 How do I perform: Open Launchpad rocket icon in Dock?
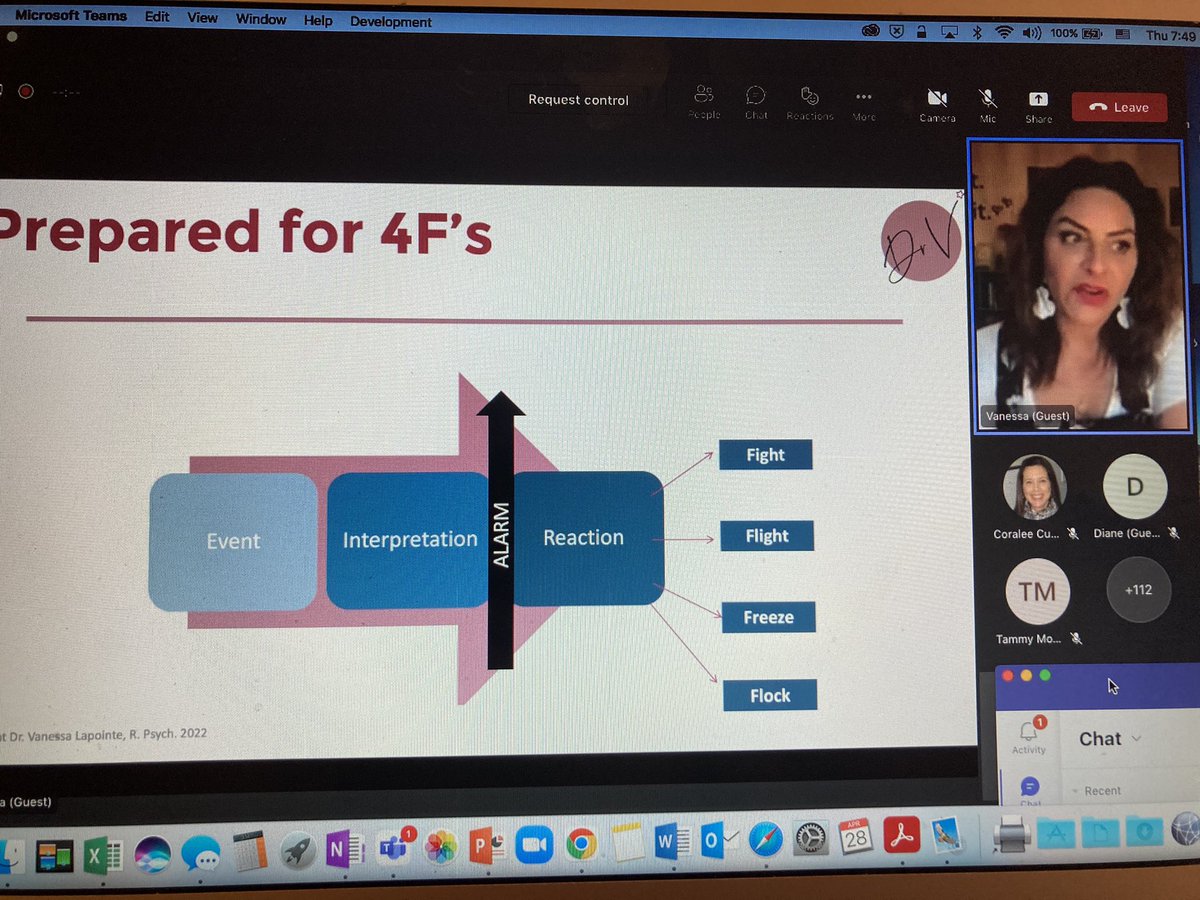click(x=298, y=851)
